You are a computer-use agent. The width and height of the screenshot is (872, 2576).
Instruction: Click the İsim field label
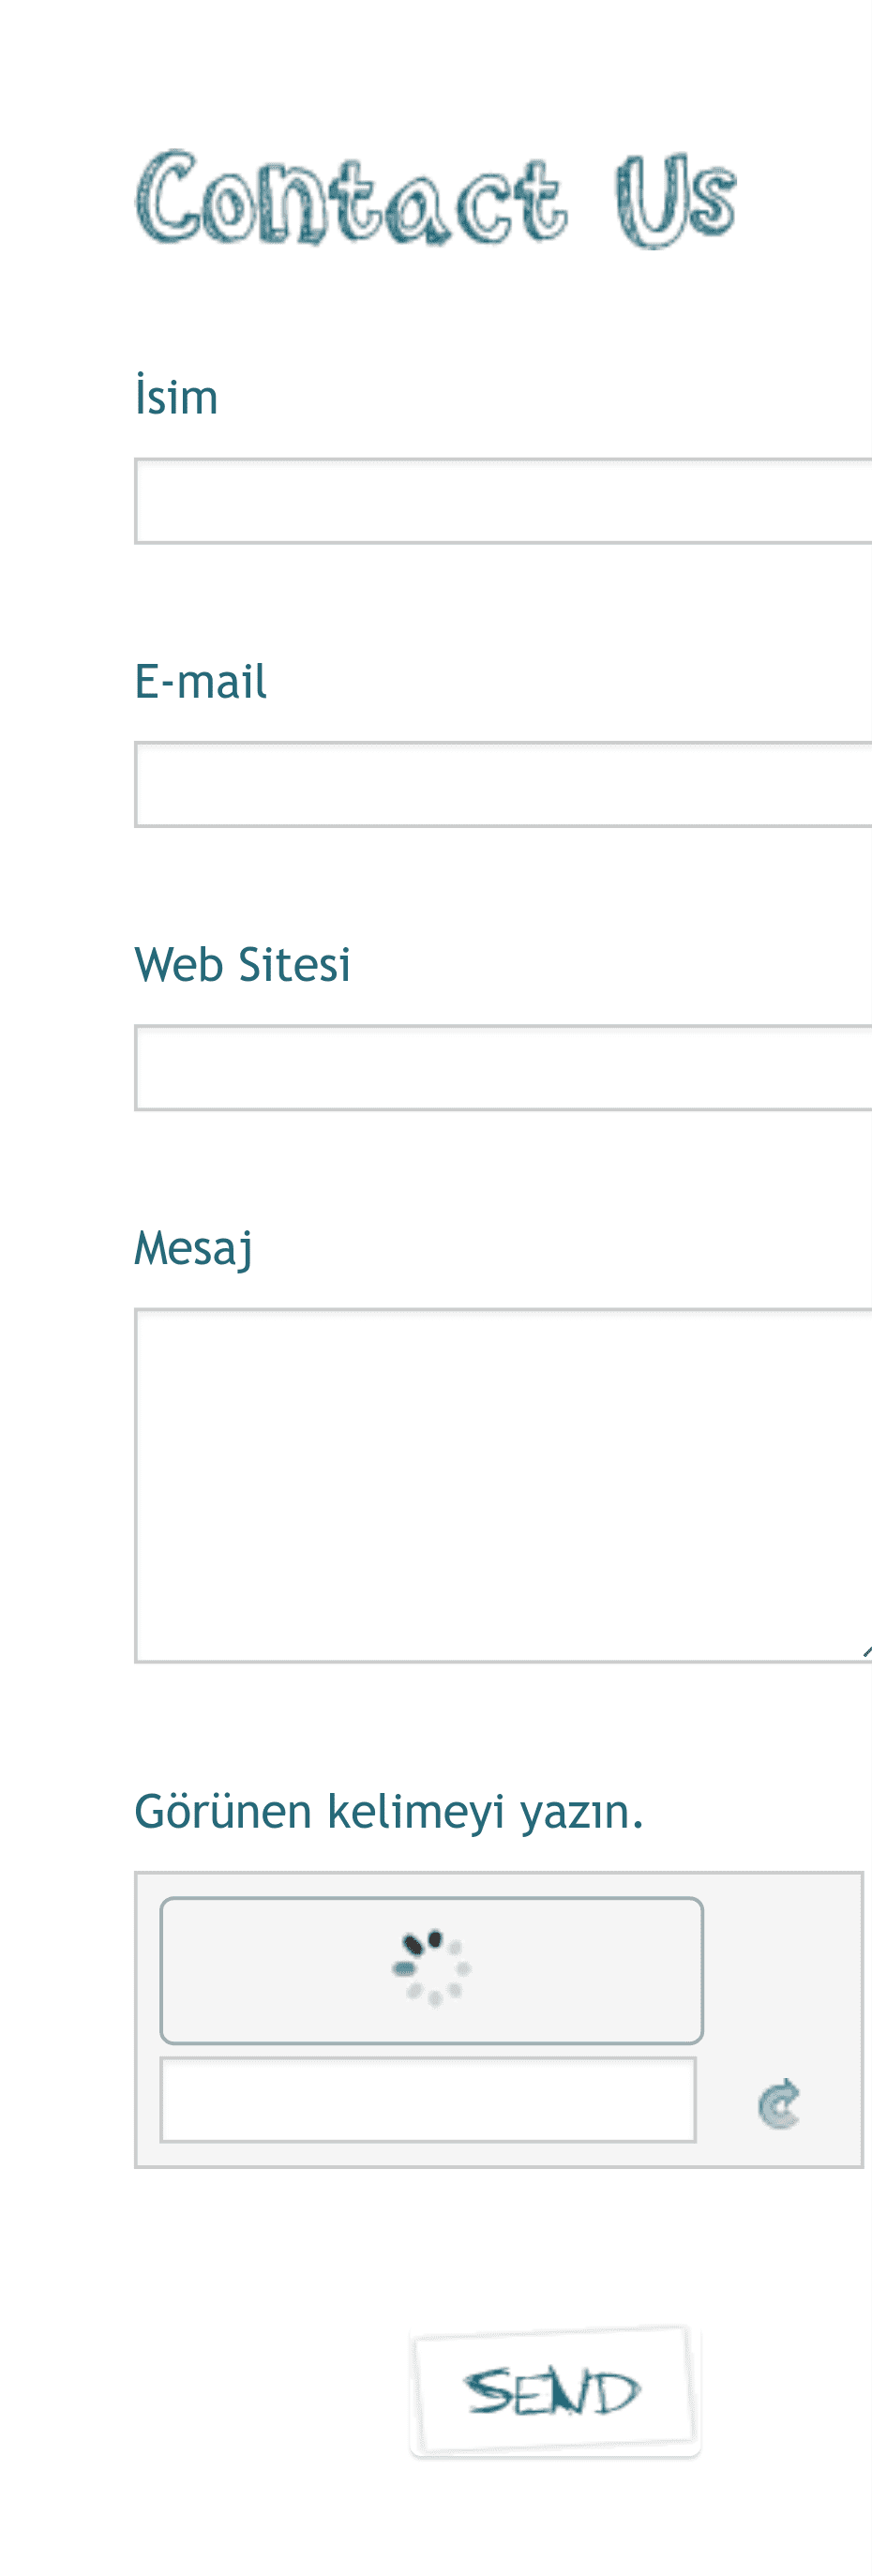coord(176,396)
